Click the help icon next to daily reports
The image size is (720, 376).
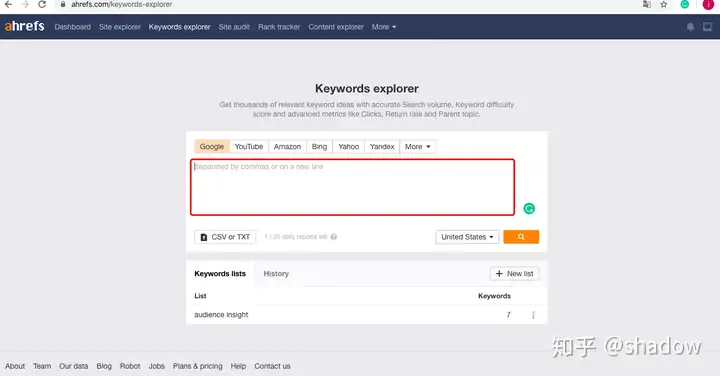[334, 237]
